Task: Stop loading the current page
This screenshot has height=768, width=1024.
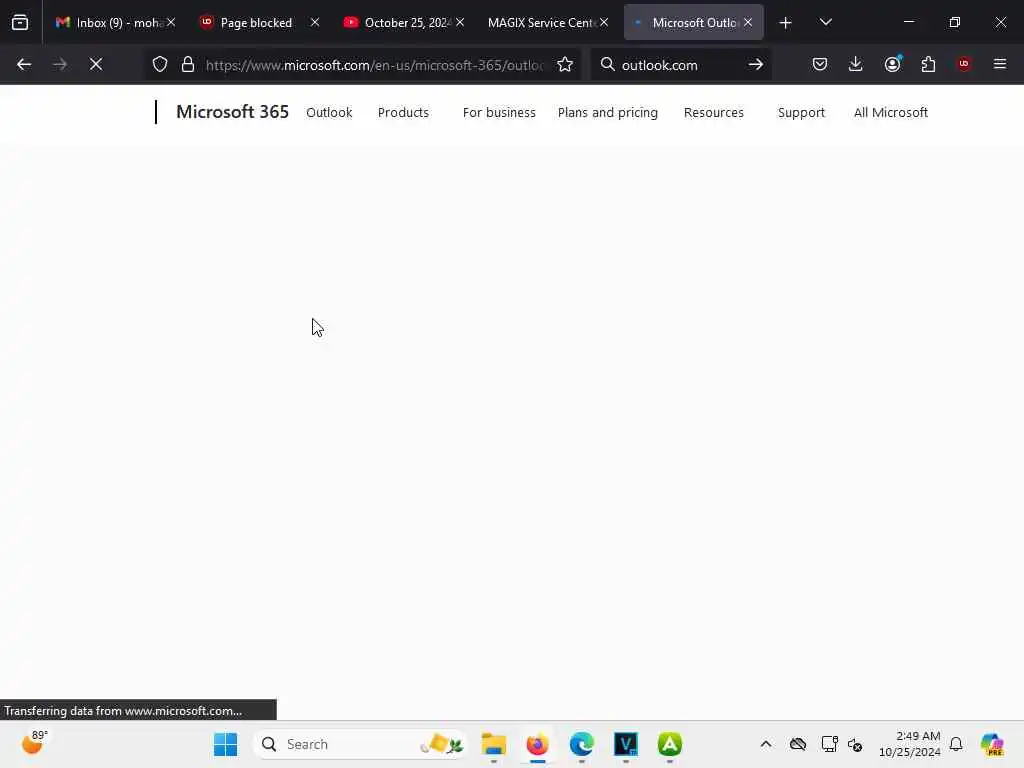Action: [96, 64]
